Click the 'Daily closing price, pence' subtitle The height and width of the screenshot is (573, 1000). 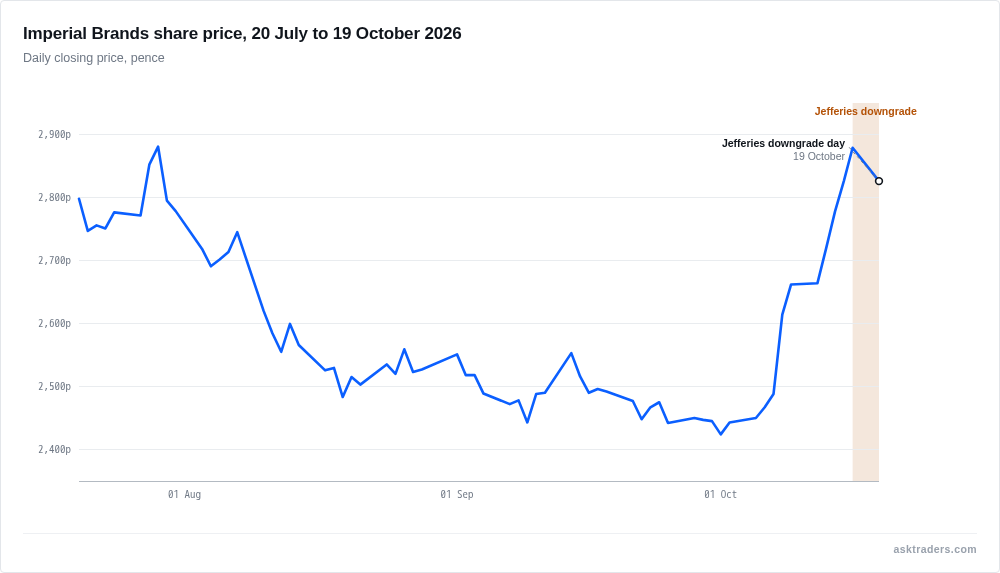click(94, 58)
